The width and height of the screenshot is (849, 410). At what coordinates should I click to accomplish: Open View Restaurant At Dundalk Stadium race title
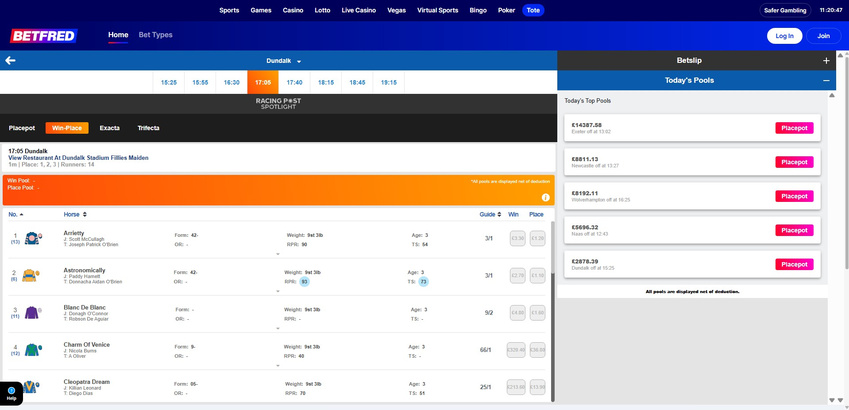click(x=78, y=158)
